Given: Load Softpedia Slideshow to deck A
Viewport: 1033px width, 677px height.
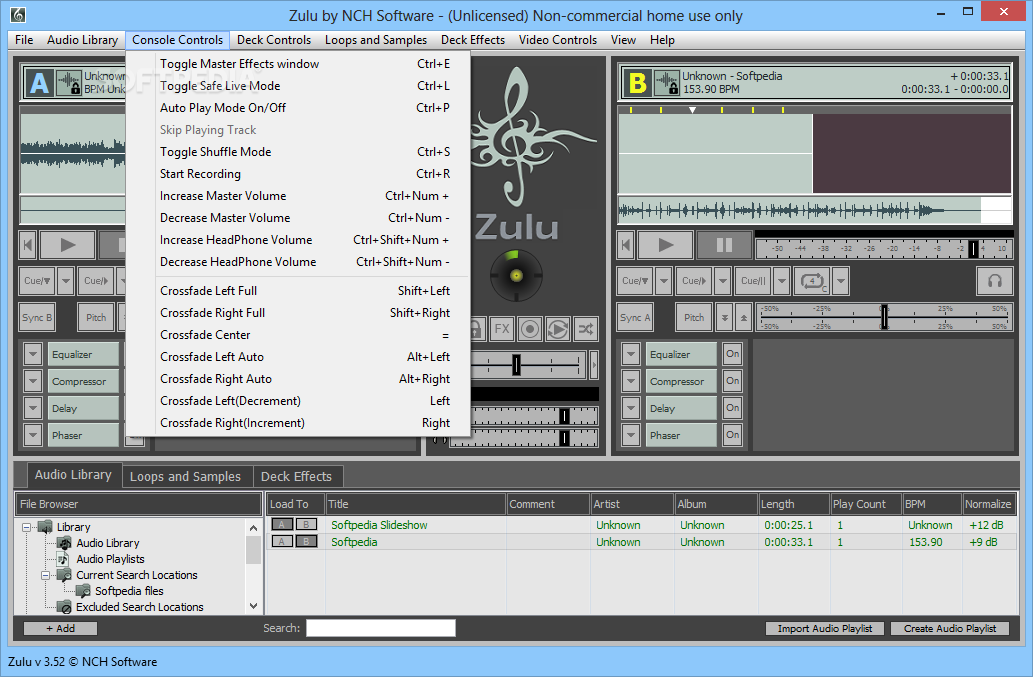Looking at the screenshot, I should pos(282,524).
